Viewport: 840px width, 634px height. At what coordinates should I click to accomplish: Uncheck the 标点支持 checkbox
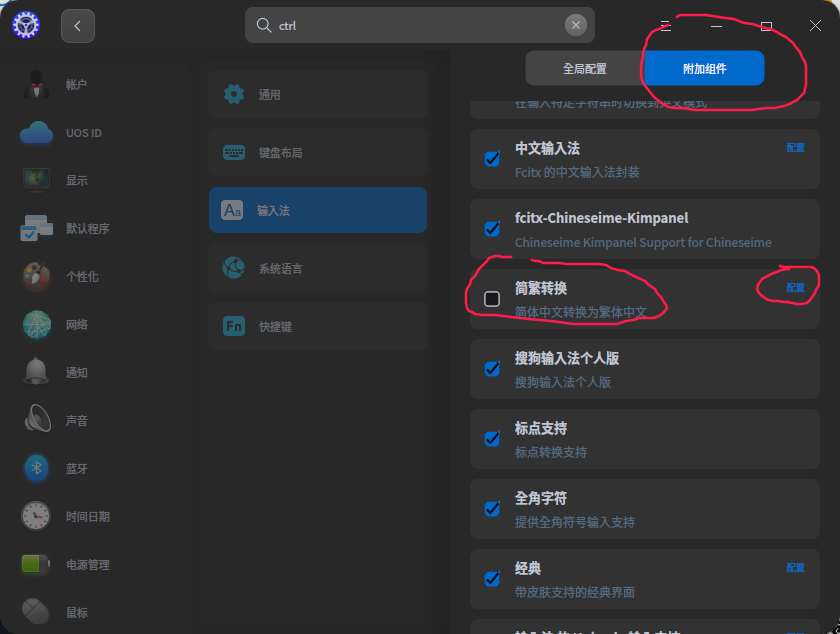click(x=492, y=439)
